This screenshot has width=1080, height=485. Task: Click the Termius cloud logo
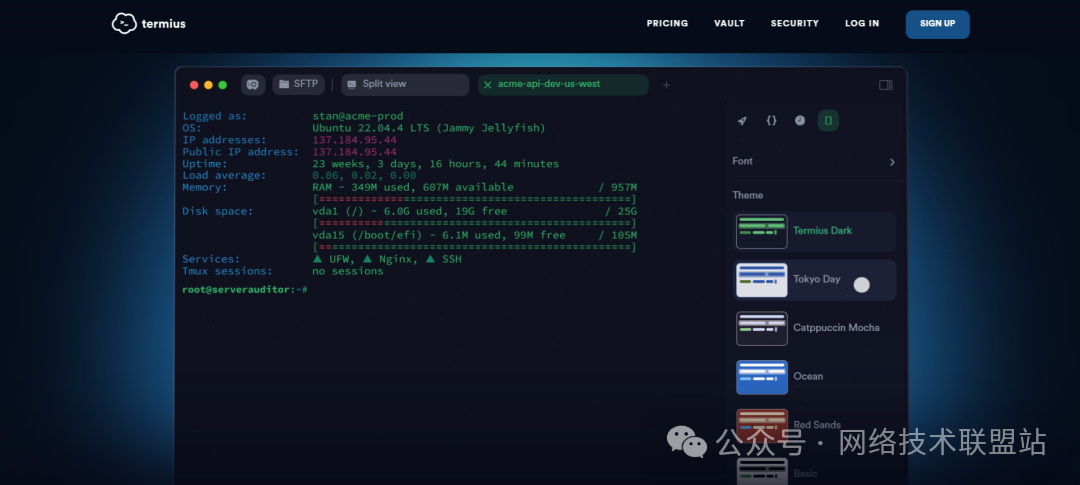click(x=124, y=23)
